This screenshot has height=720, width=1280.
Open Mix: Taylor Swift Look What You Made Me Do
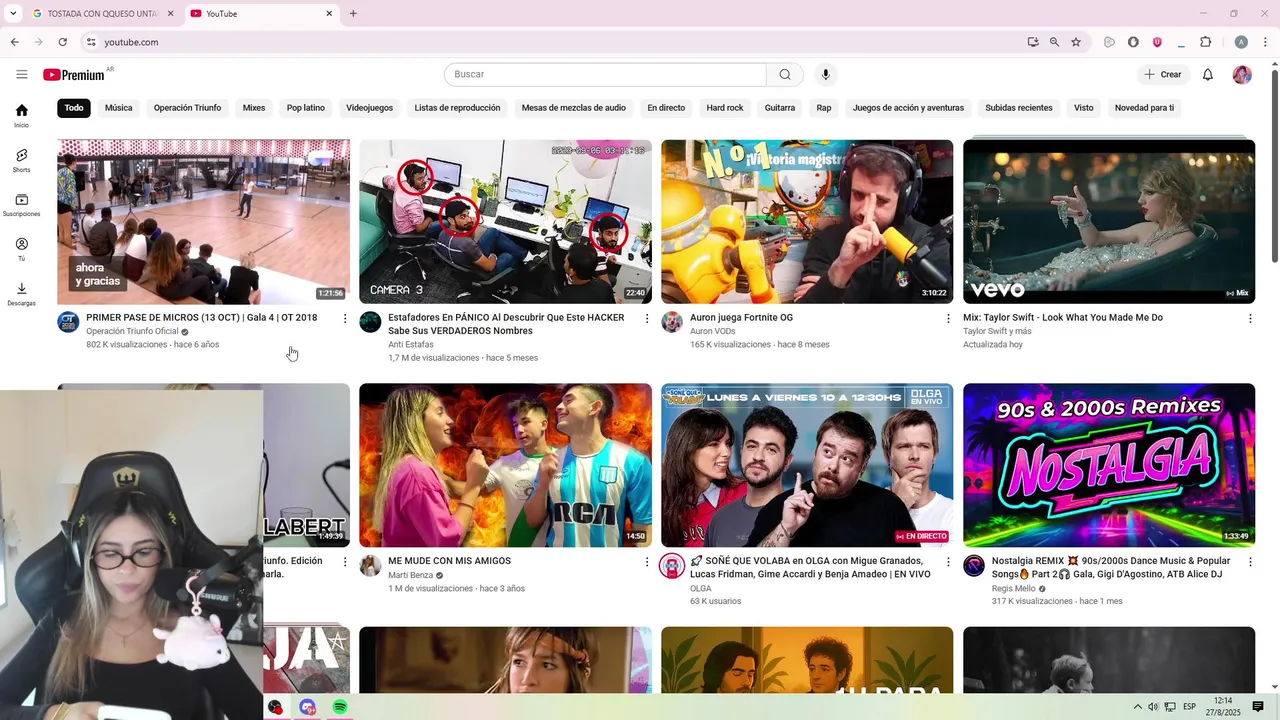(1063, 318)
